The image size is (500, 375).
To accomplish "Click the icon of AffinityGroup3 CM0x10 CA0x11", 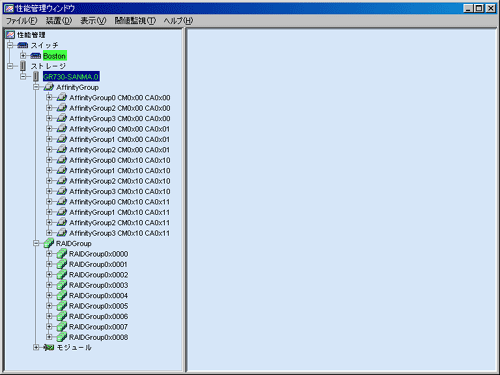I will click(x=62, y=233).
